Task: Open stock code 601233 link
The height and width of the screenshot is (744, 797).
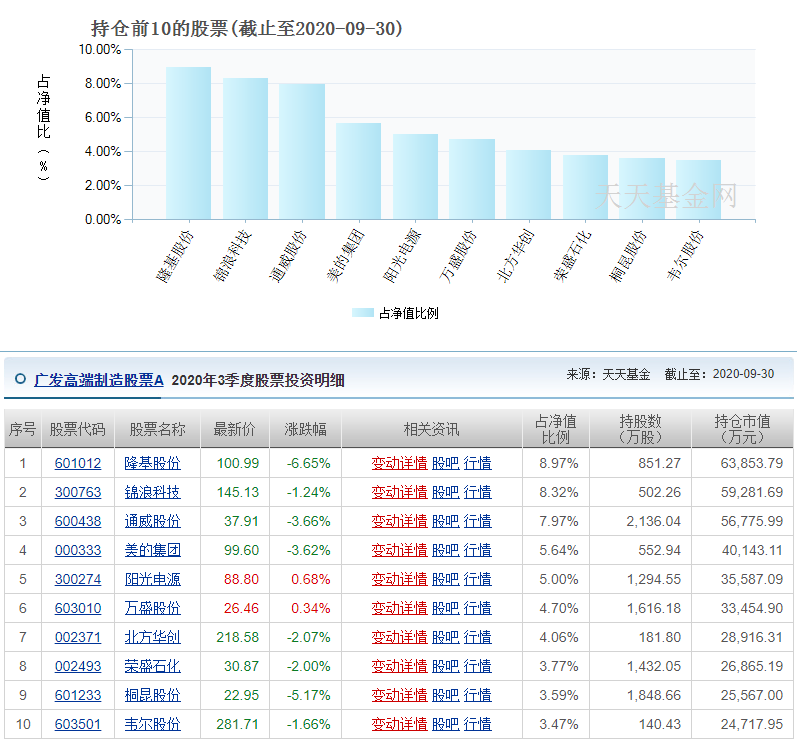Action: pyautogui.click(x=78, y=695)
